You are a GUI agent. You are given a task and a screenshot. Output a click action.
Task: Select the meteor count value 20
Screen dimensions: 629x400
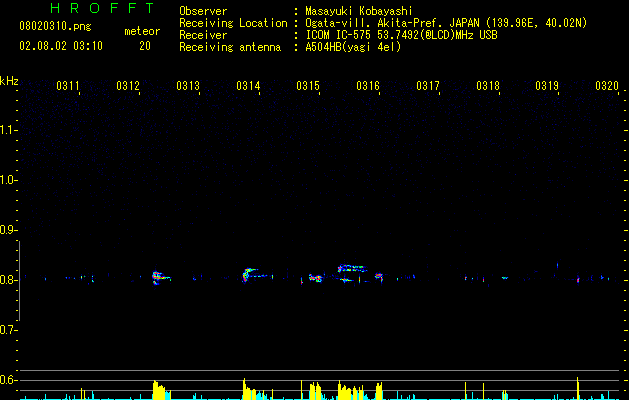145,46
